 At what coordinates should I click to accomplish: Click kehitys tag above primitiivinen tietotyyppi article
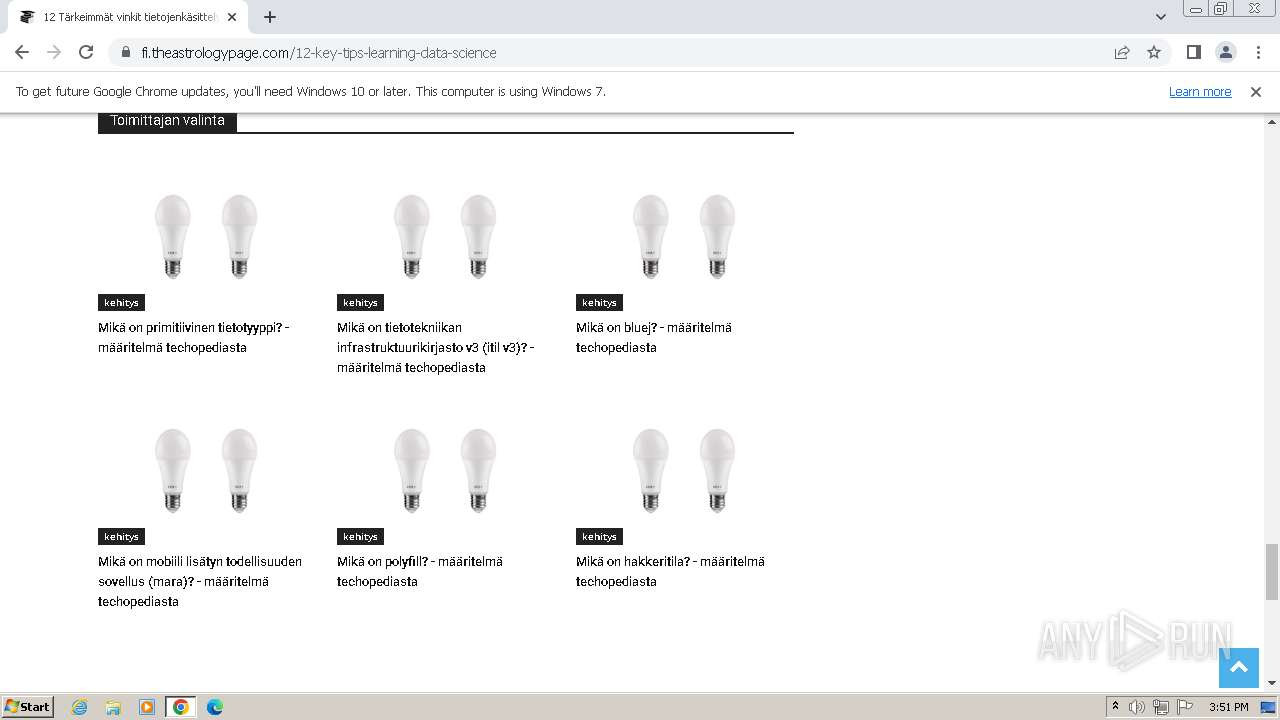click(121, 302)
